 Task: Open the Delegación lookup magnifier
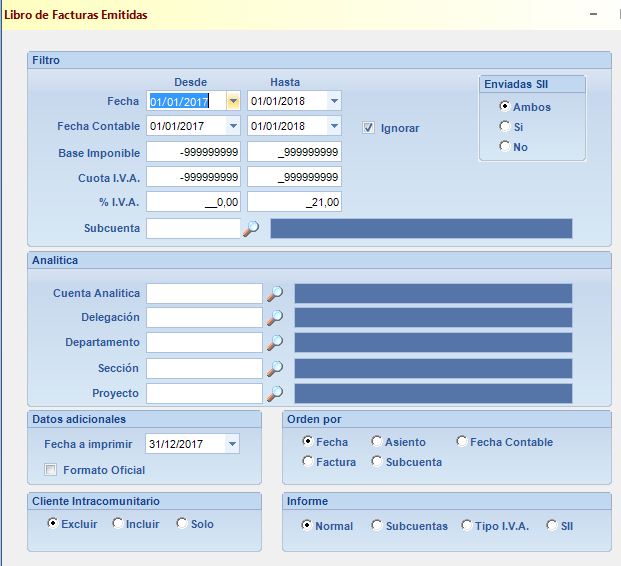[x=274, y=318]
